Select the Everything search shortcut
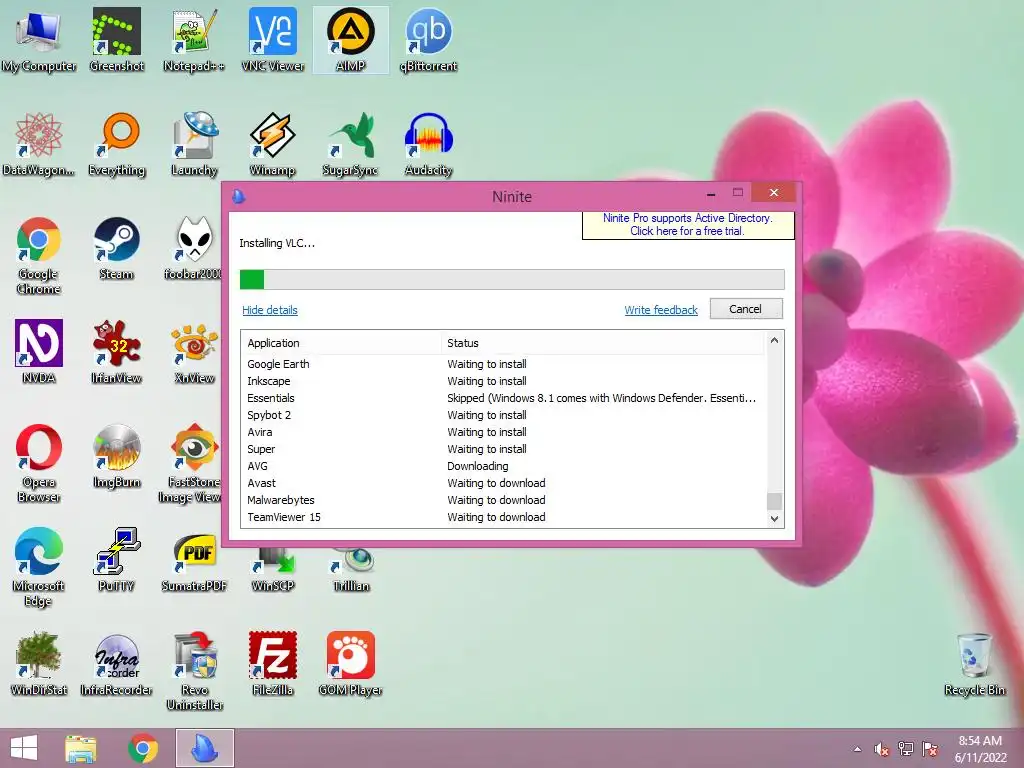 [116, 144]
